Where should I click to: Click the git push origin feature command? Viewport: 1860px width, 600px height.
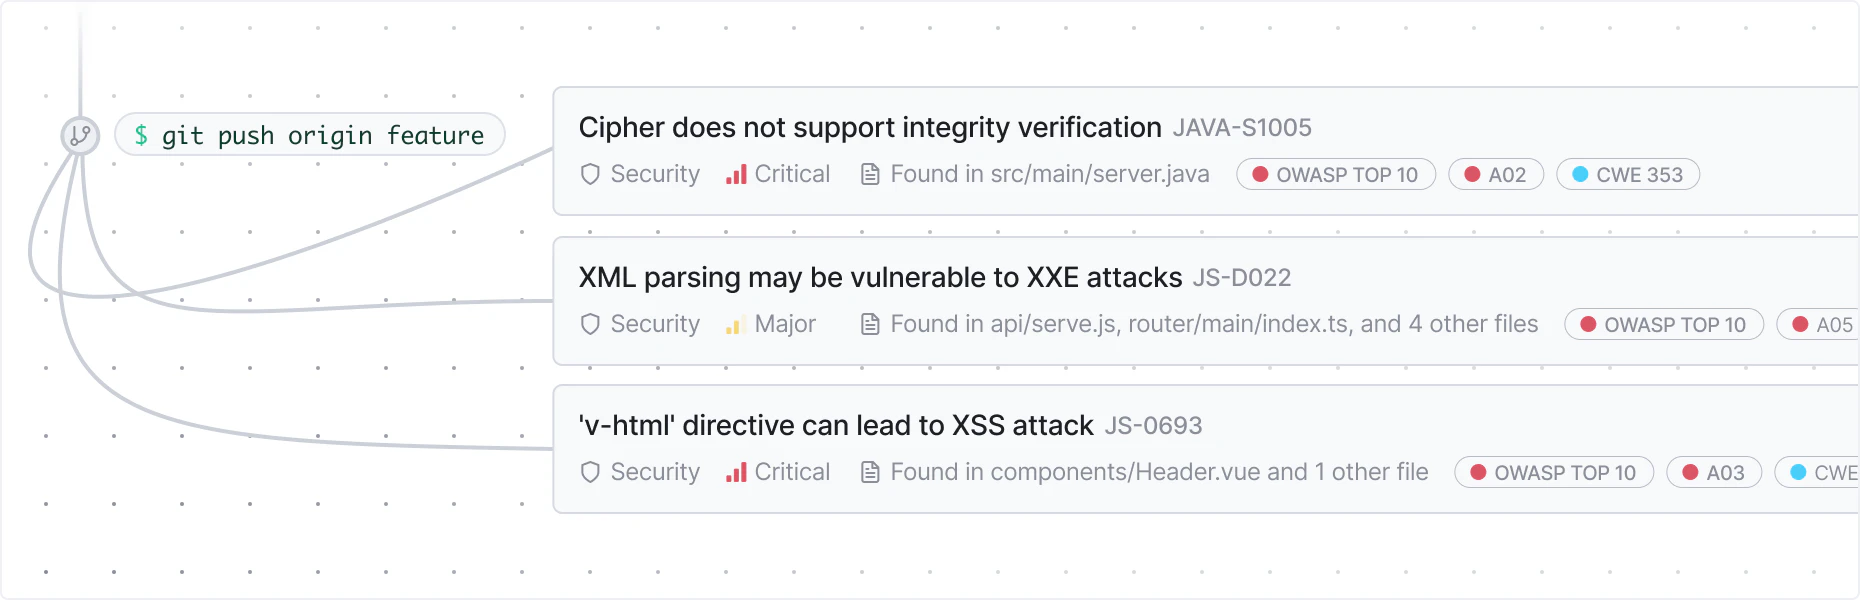point(310,135)
